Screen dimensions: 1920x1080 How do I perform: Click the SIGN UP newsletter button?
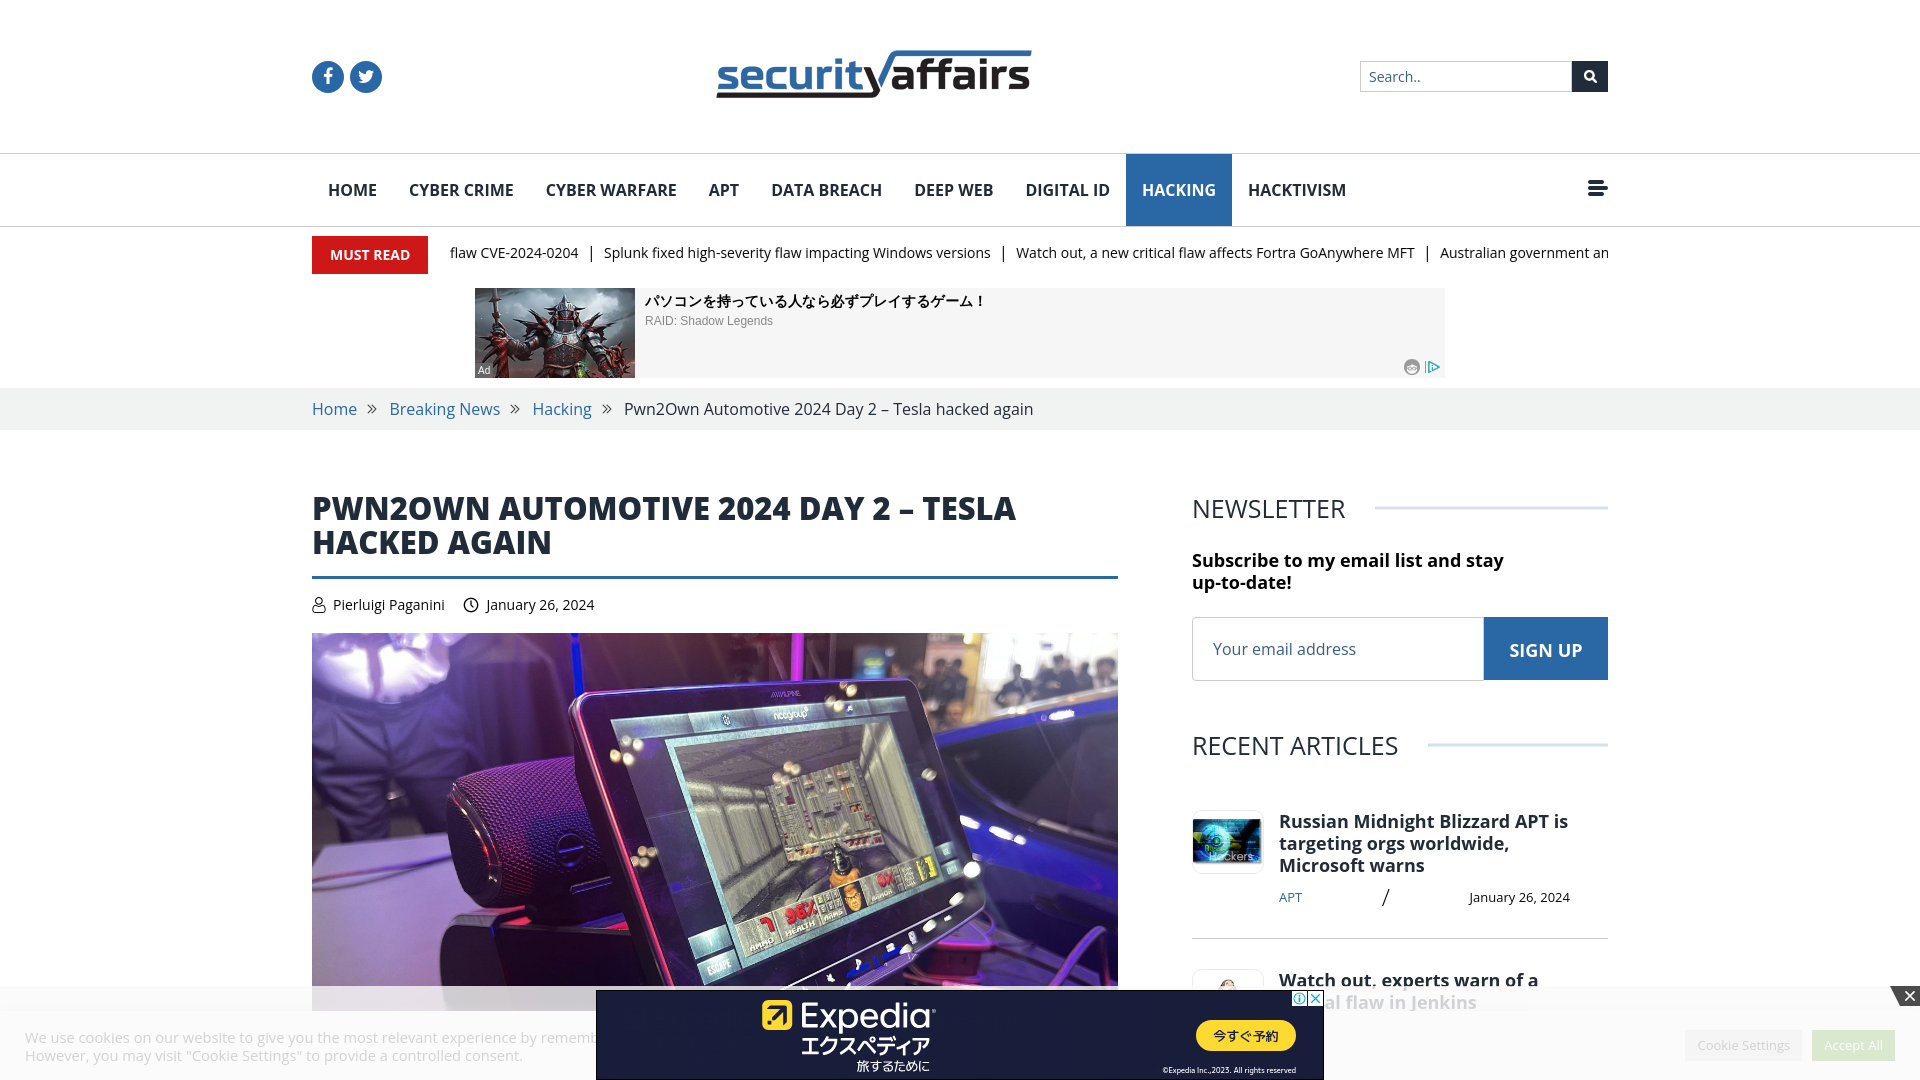point(1545,647)
